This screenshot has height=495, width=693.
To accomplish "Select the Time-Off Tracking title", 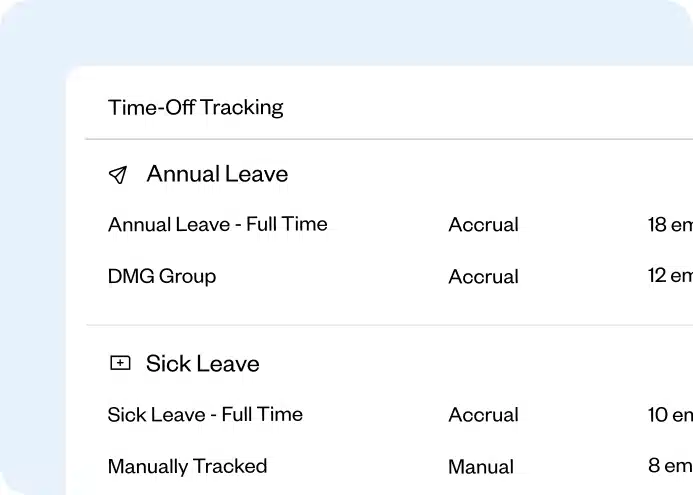I will point(196,107).
